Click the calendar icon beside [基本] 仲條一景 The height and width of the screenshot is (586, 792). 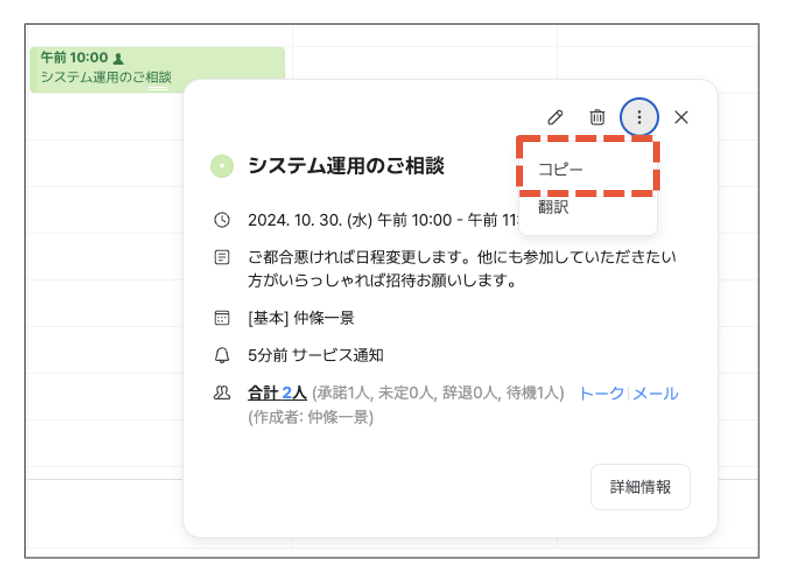point(222,318)
